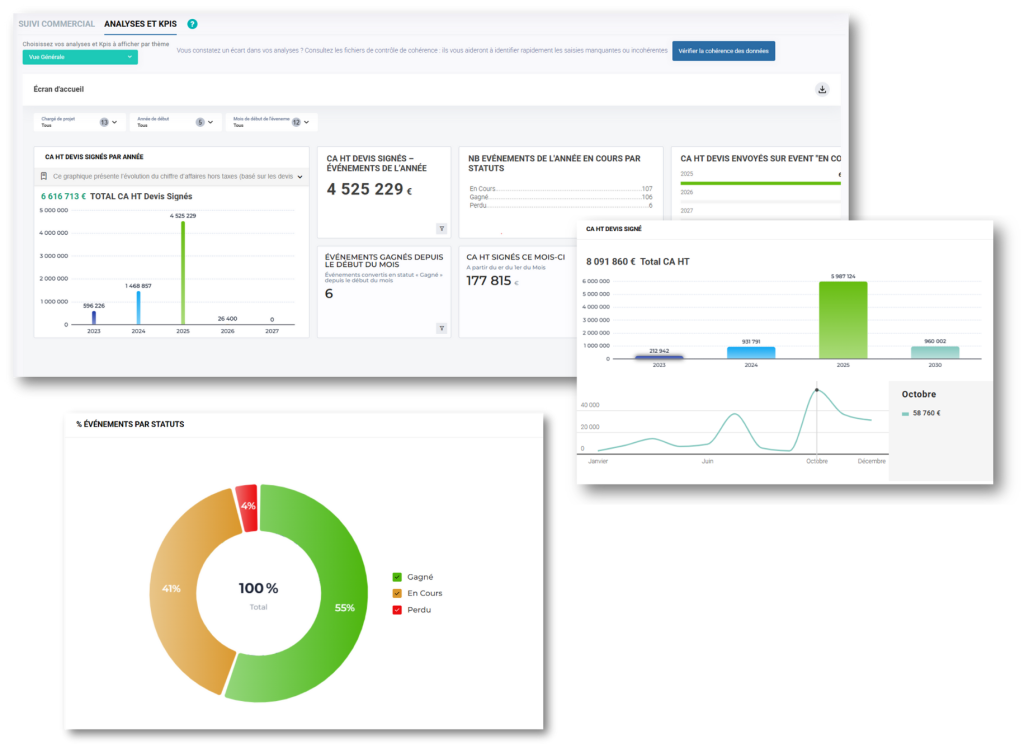Open the filter on CA HT Devis Signés par Année card
The width and height of the screenshot is (1024, 748).
pos(300,177)
